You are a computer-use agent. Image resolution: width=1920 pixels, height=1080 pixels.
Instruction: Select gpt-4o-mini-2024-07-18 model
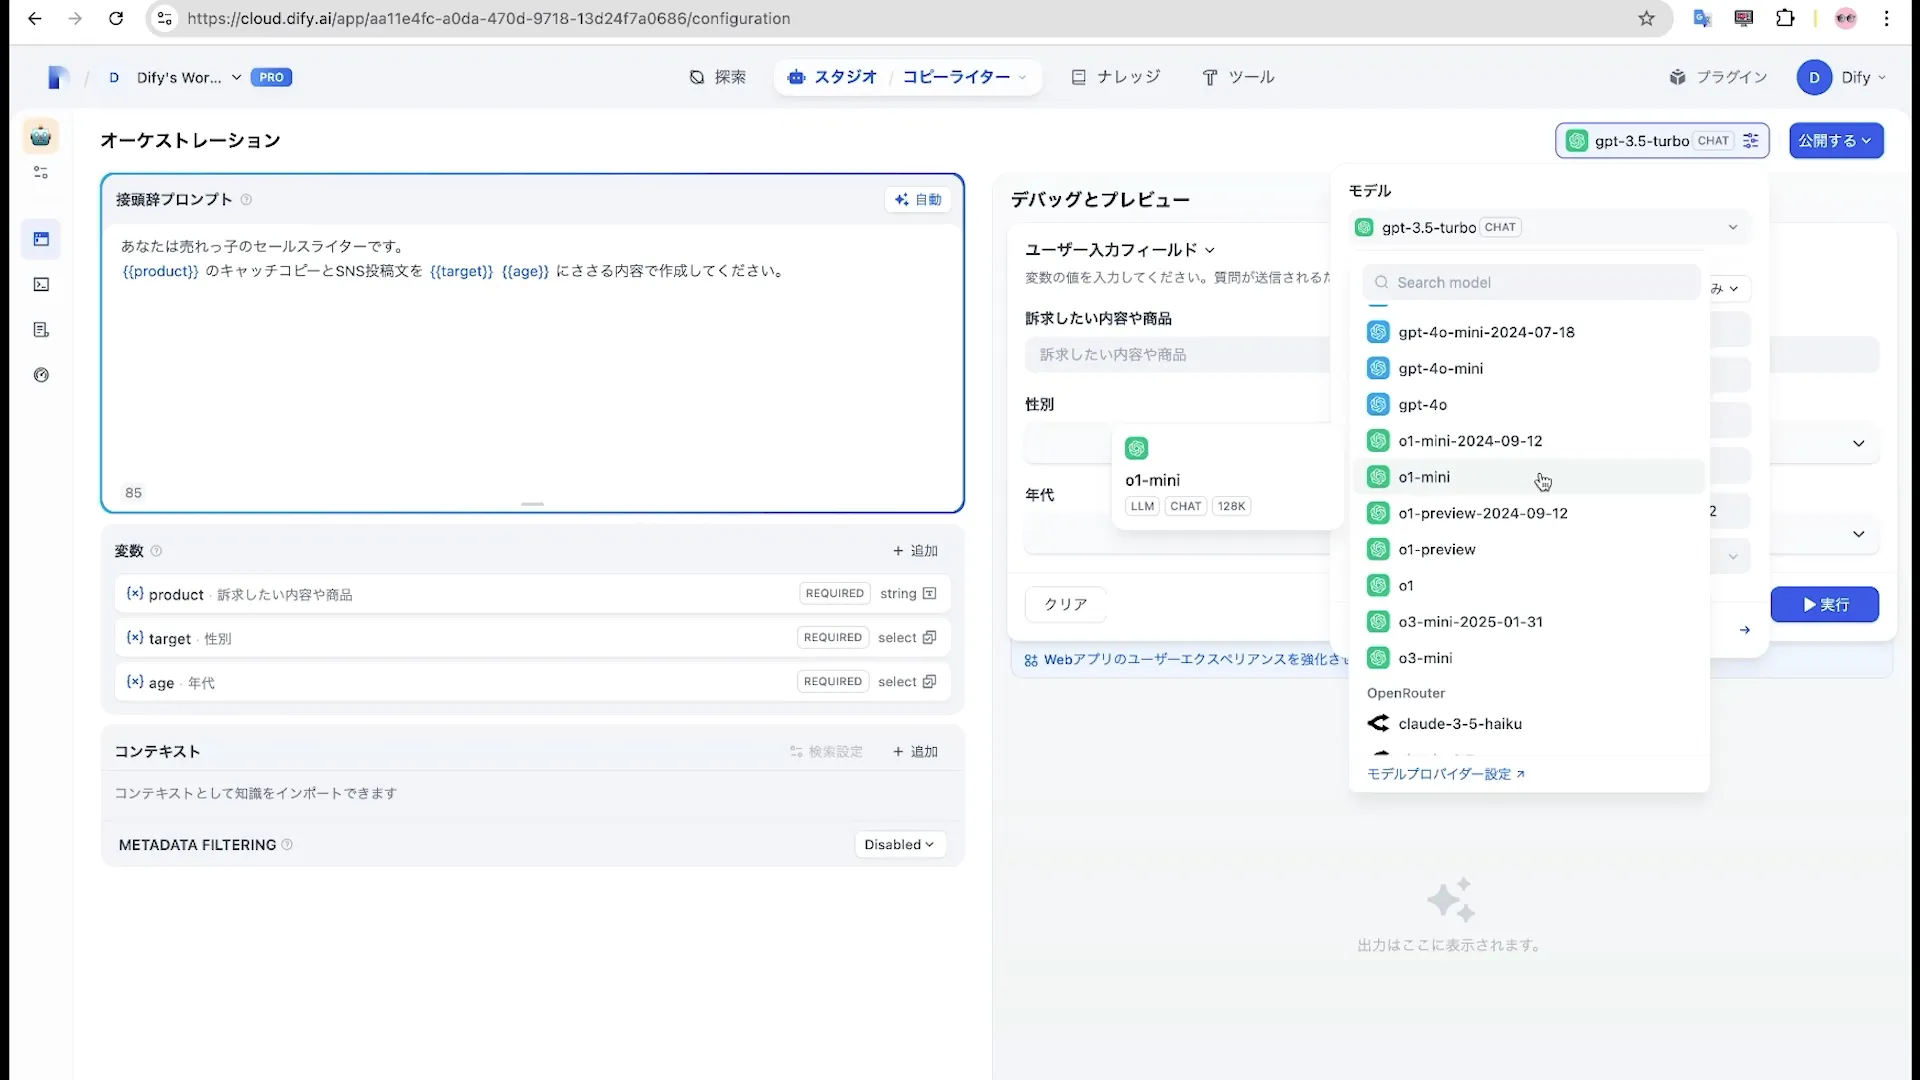(1529, 332)
